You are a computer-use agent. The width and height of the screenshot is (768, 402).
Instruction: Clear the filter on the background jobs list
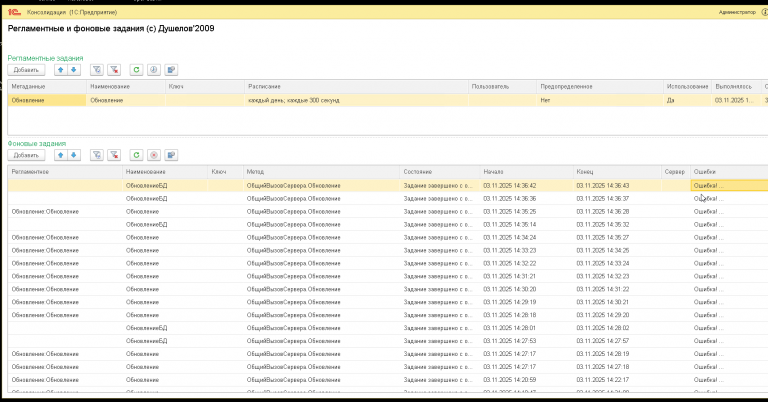tap(114, 155)
